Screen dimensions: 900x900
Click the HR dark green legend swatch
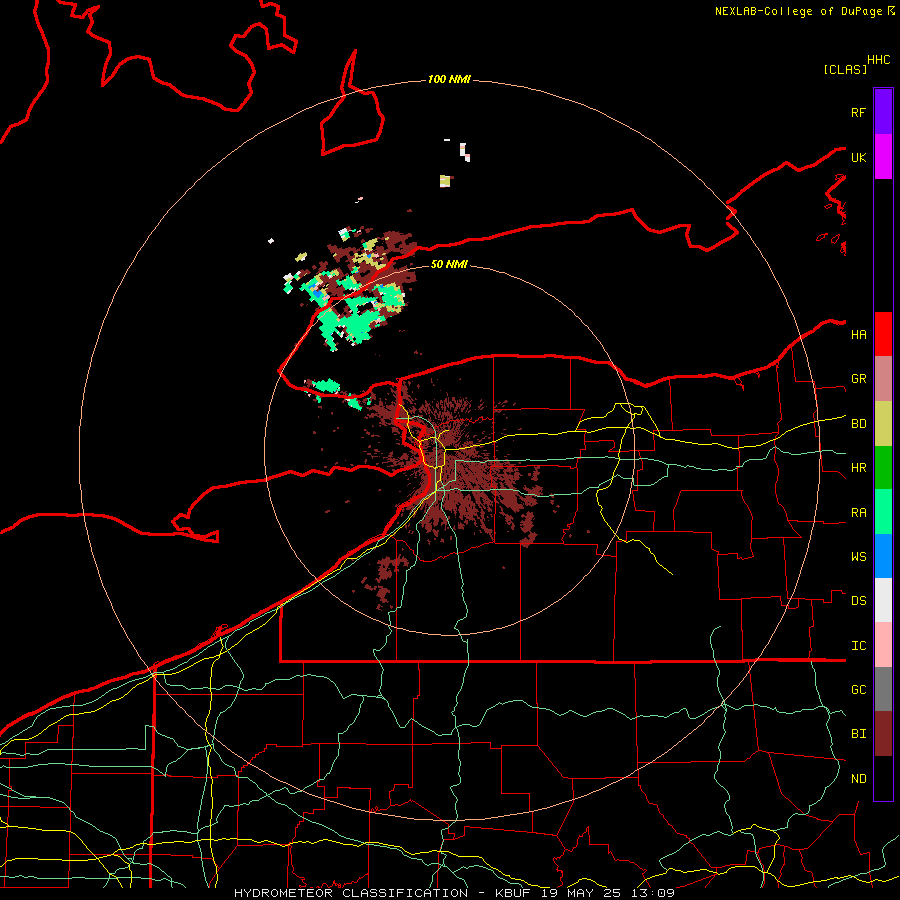(883, 468)
